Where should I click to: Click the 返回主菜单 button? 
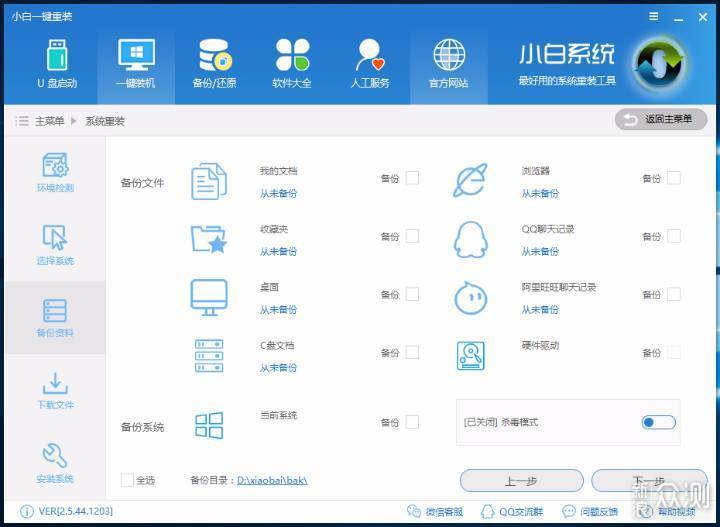click(660, 119)
